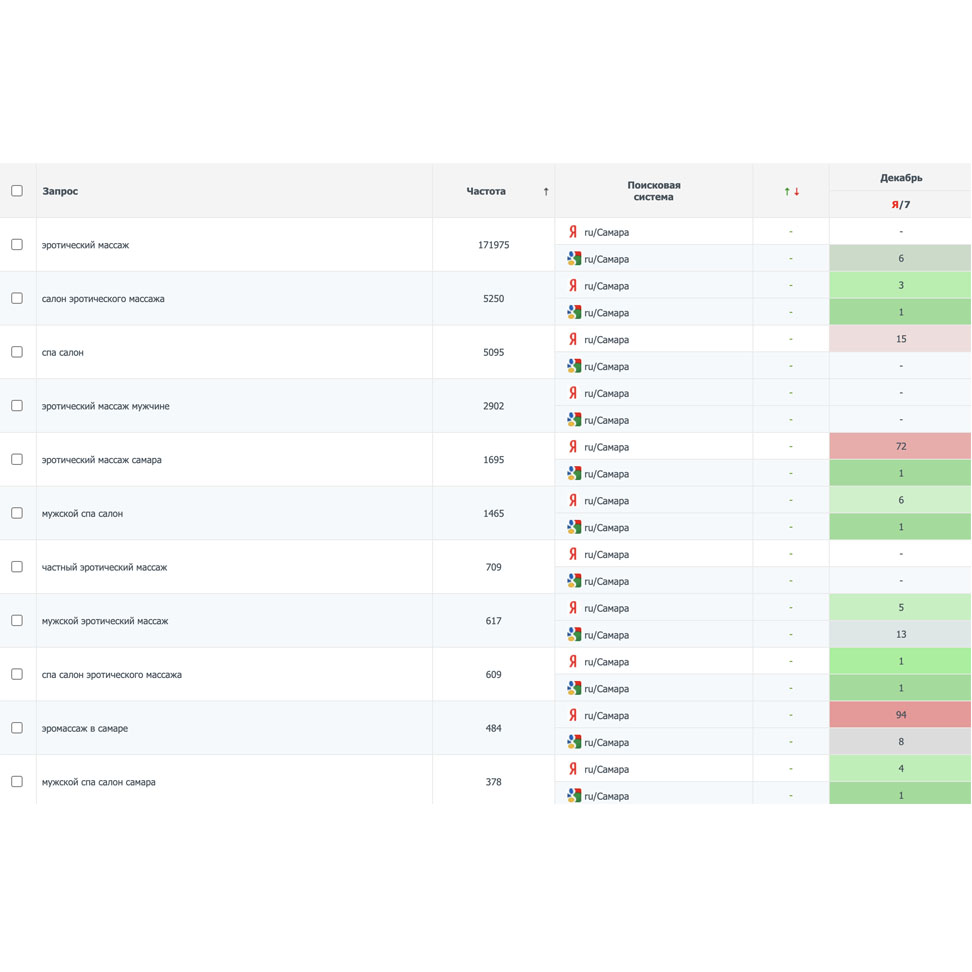972x972 pixels.
Task: Check the "эромассаж в самаре" row checkbox
Action: pos(17,728)
